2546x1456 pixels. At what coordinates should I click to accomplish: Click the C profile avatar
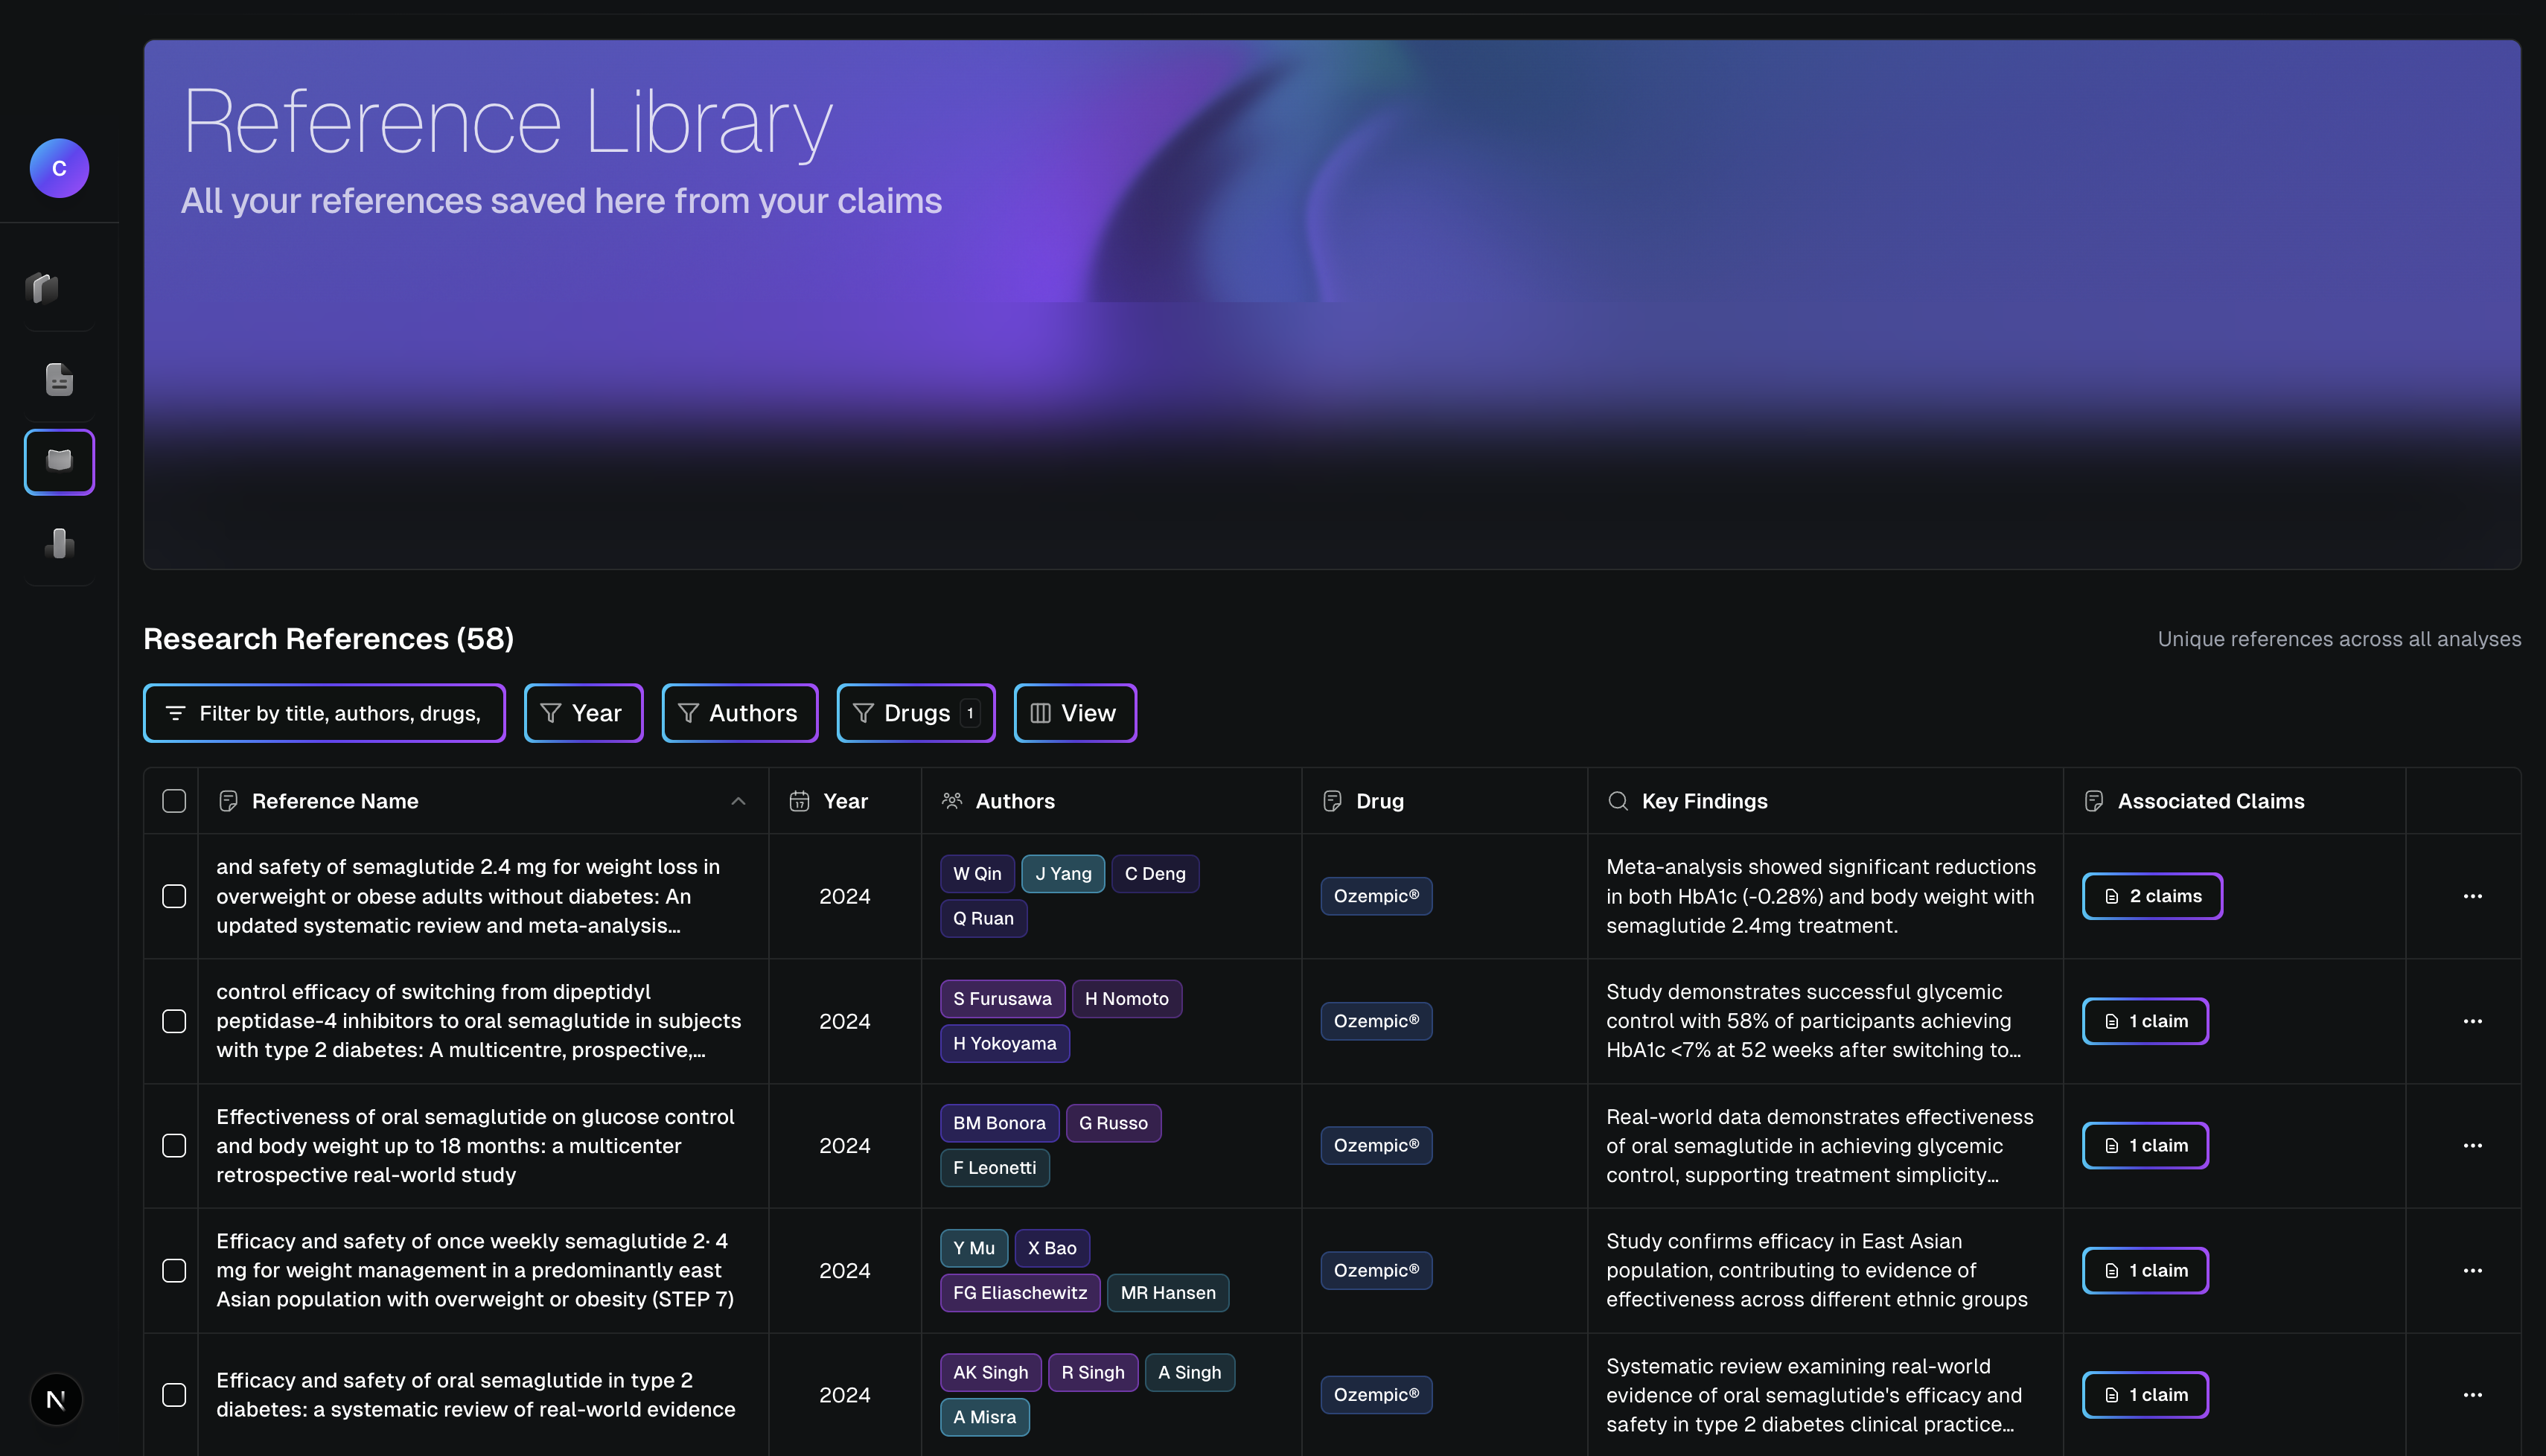click(59, 168)
